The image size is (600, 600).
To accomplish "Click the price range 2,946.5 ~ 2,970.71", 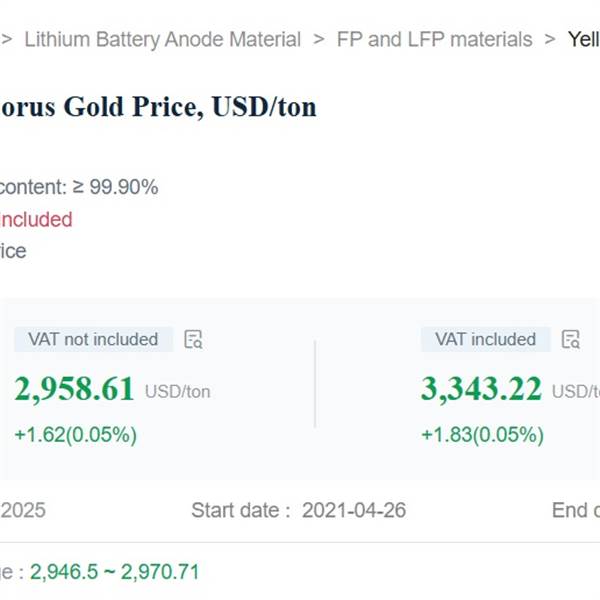I will (114, 572).
